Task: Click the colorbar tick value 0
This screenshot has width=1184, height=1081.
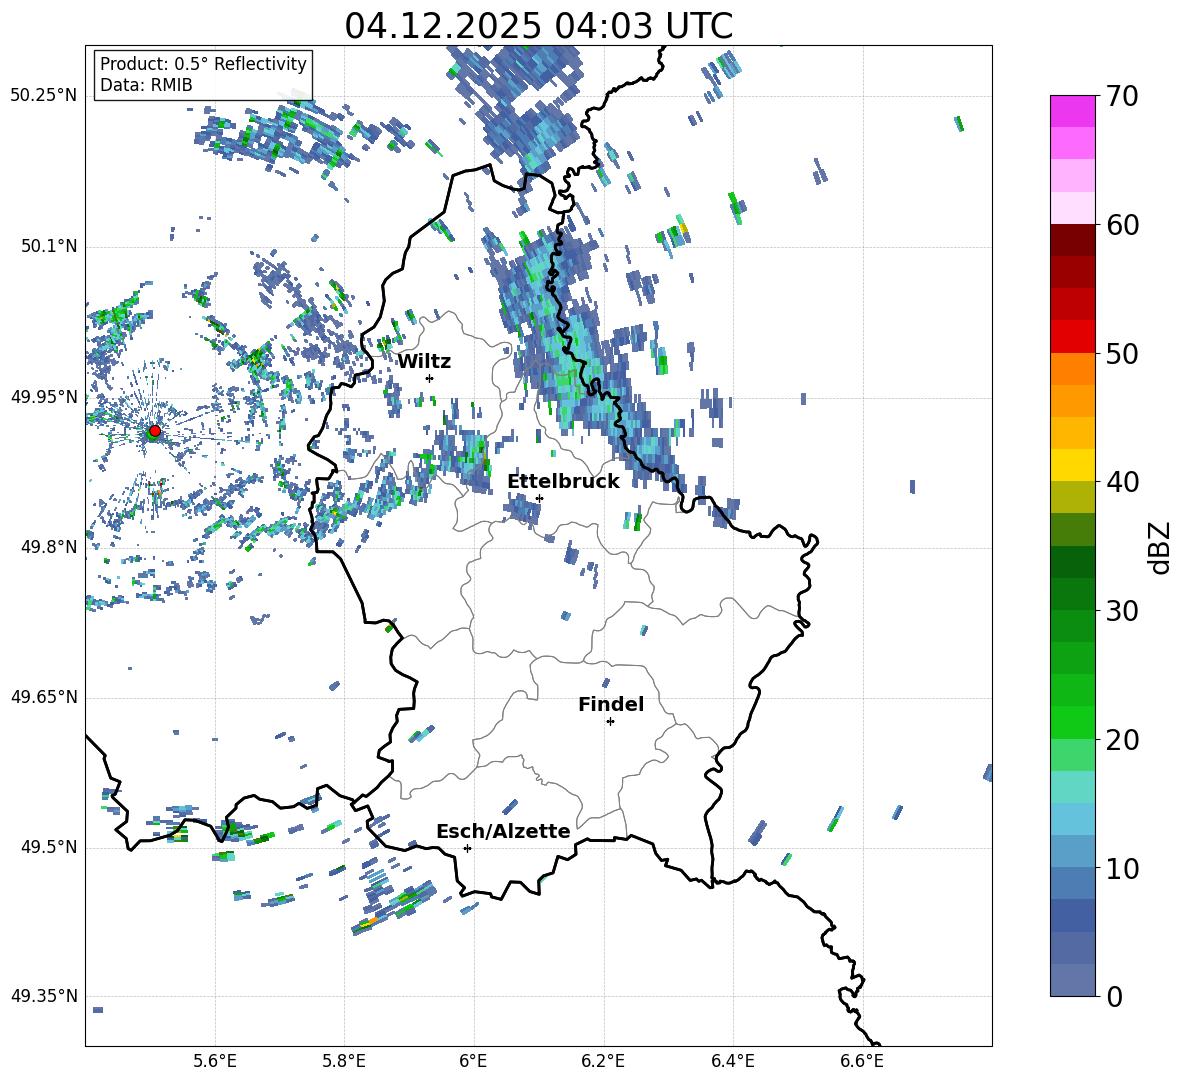Action: click(x=1114, y=996)
